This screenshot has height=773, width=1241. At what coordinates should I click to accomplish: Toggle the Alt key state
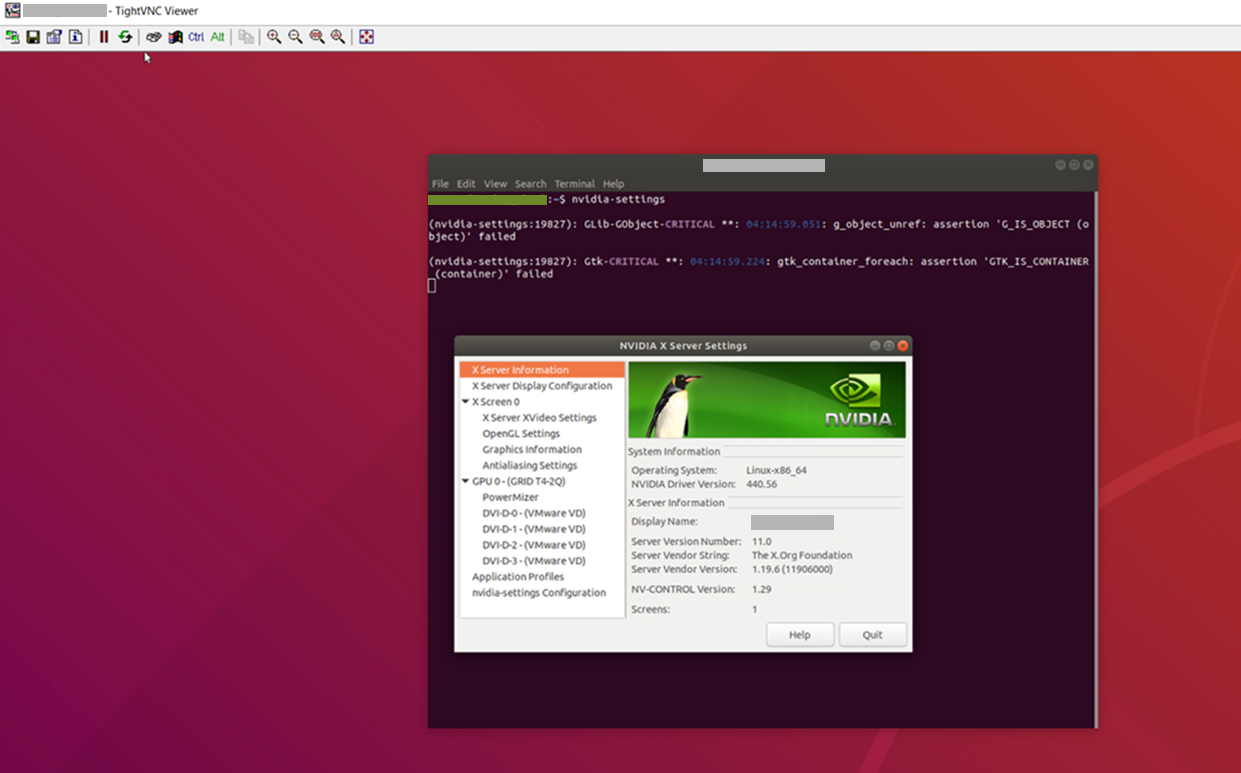(217, 36)
